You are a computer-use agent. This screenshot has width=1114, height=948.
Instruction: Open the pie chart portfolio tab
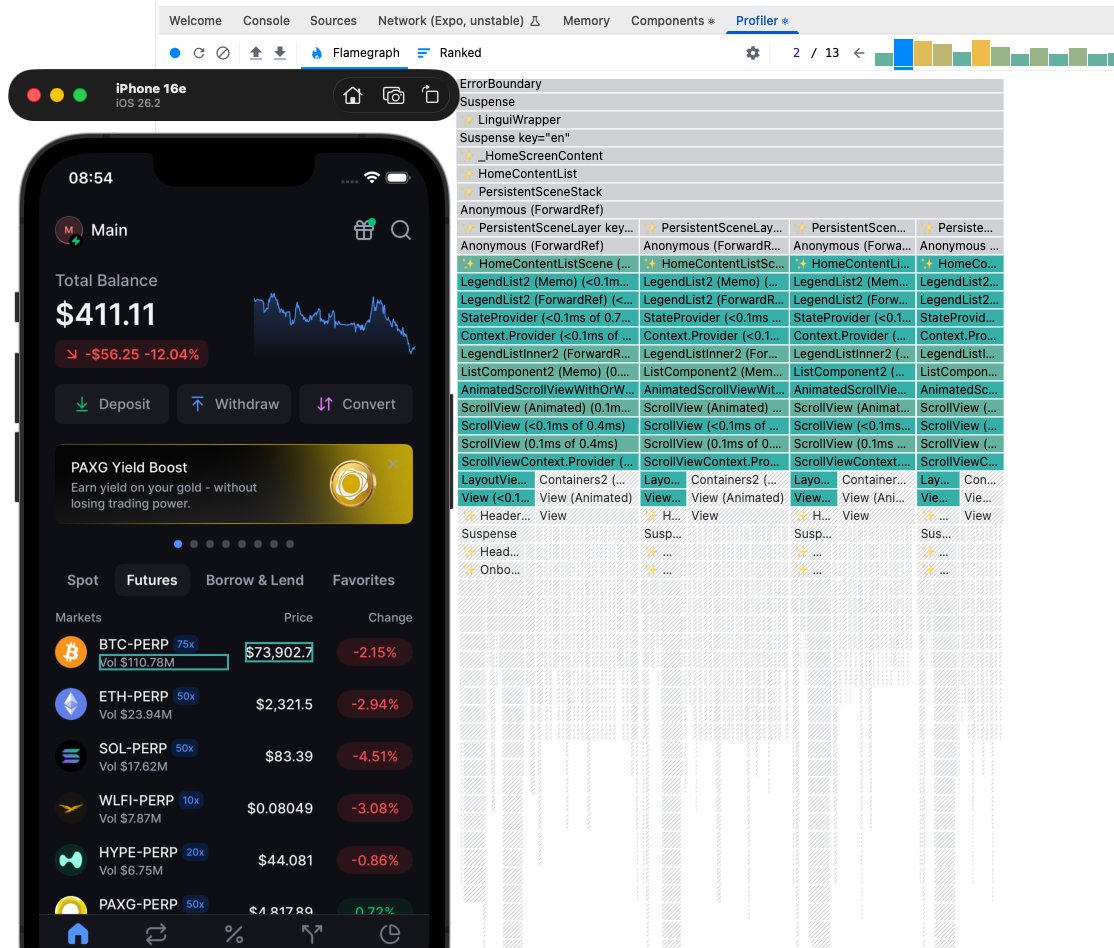pos(390,934)
